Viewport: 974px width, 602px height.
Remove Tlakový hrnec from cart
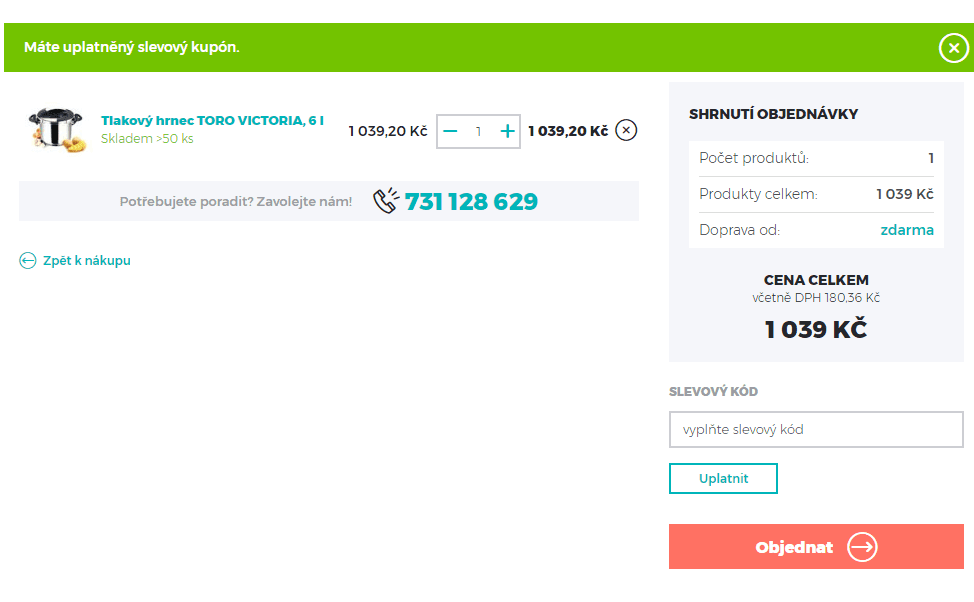point(626,131)
